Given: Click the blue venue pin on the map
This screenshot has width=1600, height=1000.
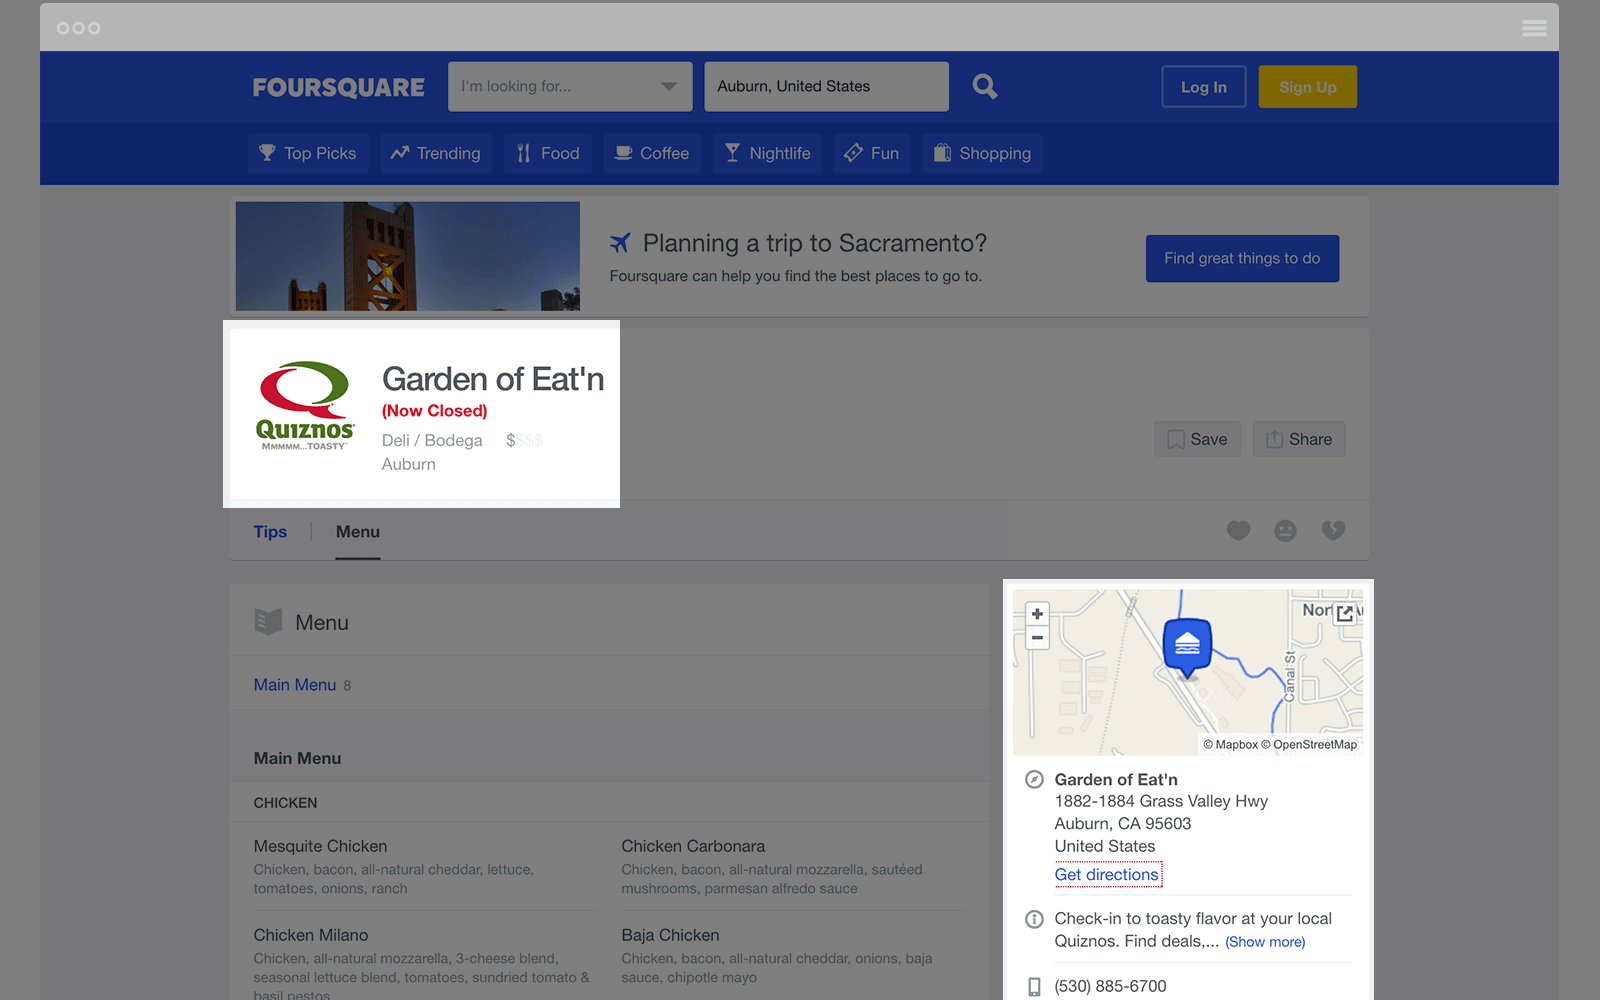Looking at the screenshot, I should (1187, 647).
